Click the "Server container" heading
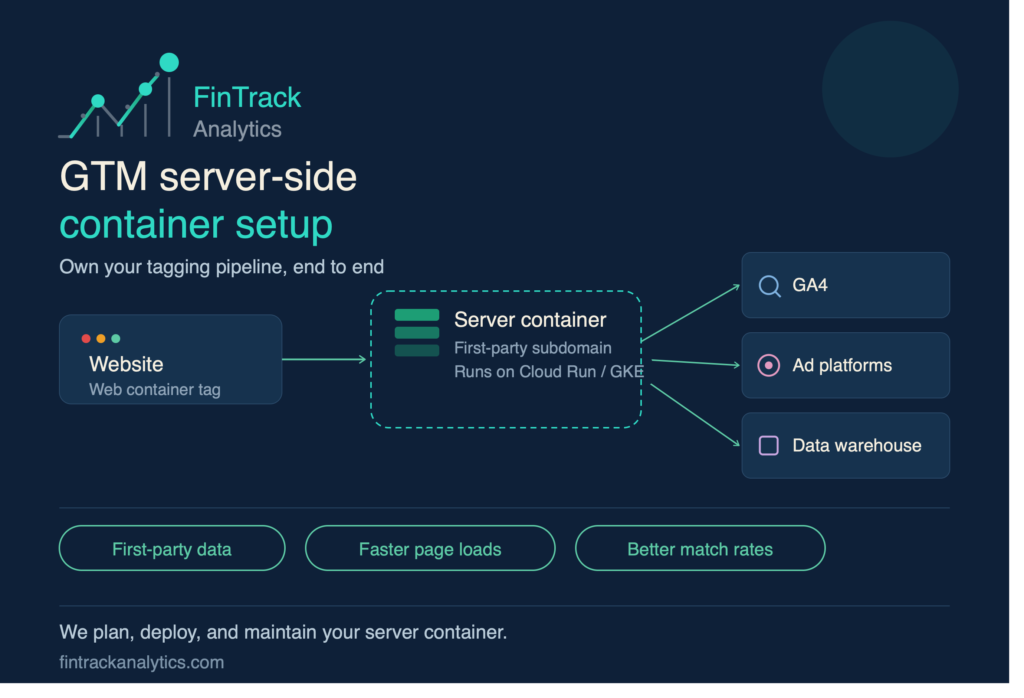 [x=530, y=320]
